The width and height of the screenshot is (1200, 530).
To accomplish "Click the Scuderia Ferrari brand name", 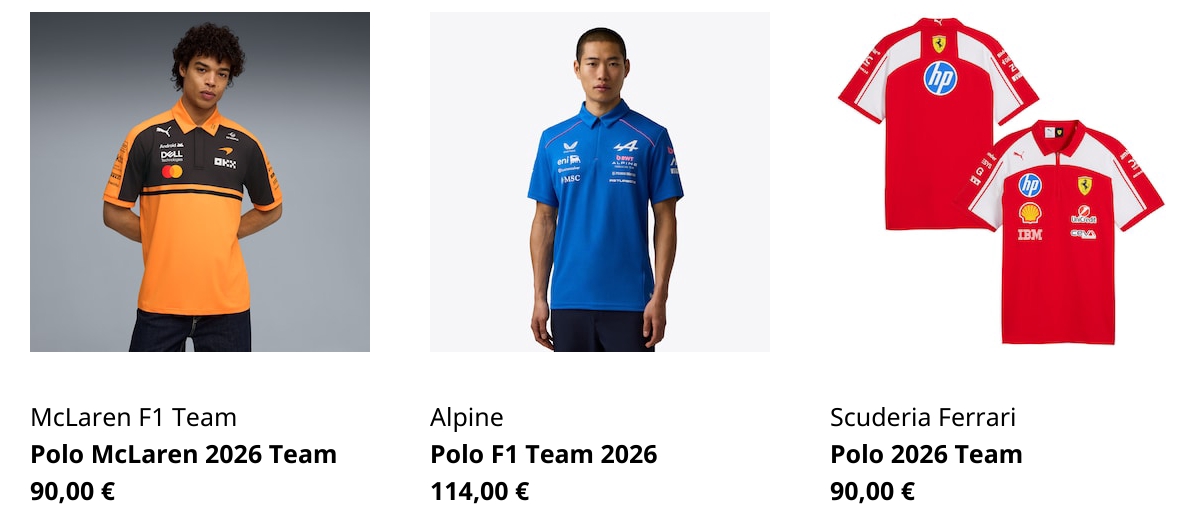I will click(923, 417).
